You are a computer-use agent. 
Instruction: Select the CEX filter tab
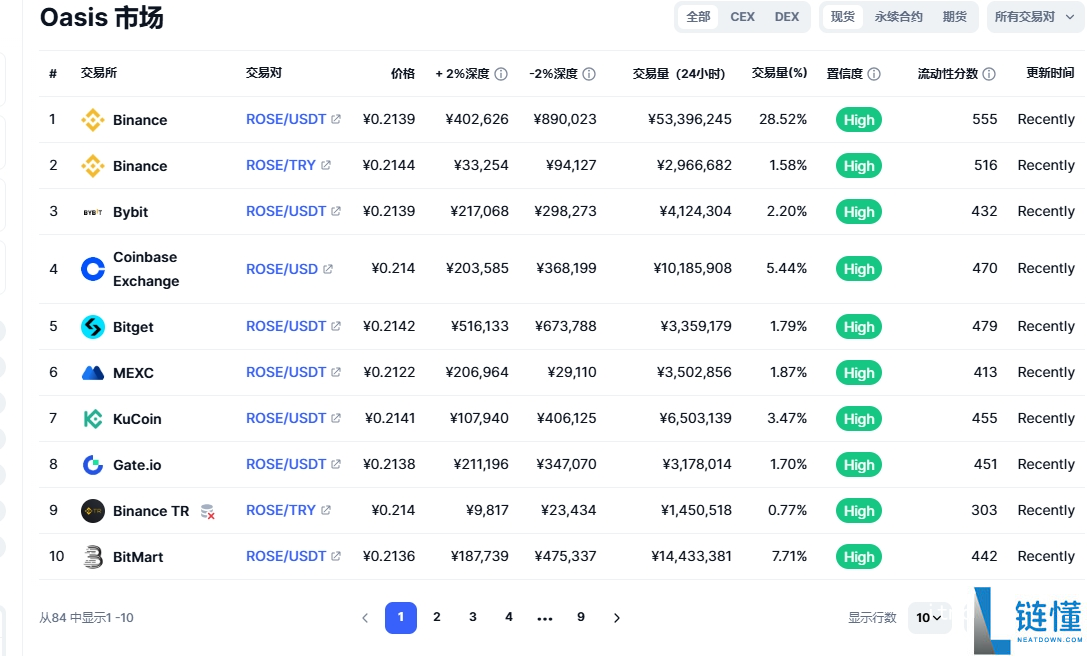tap(742, 17)
